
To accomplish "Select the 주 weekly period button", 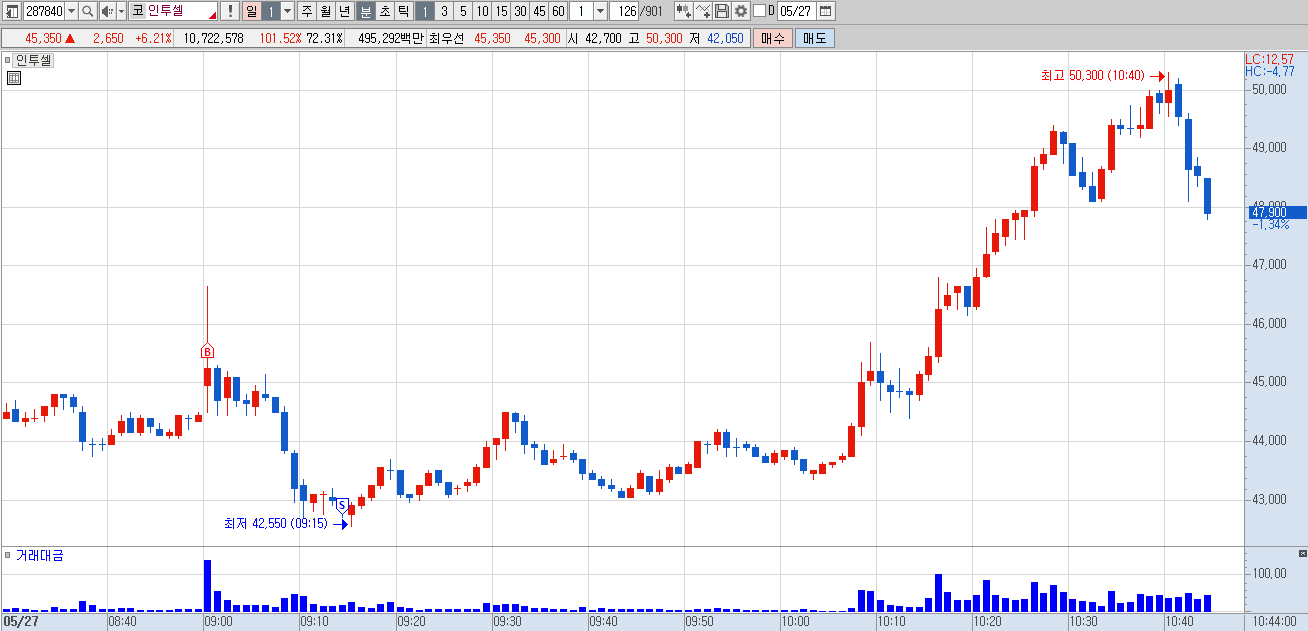I will pyautogui.click(x=306, y=11).
